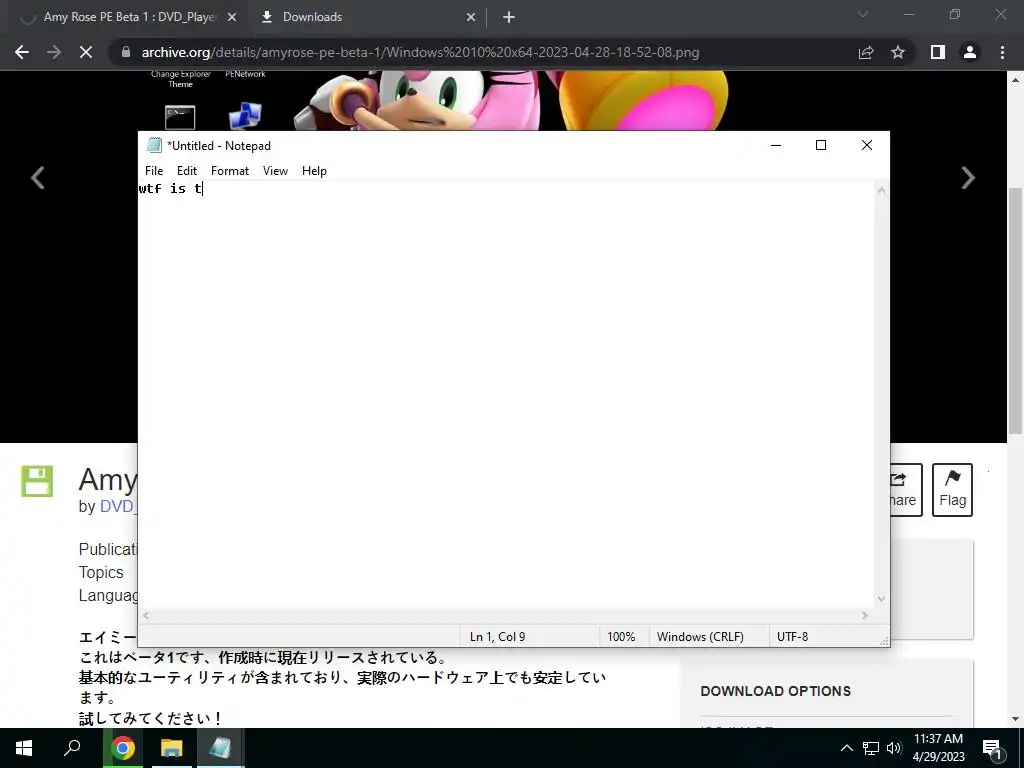Open Notepad's Format menu
The image size is (1024, 768).
(230, 170)
